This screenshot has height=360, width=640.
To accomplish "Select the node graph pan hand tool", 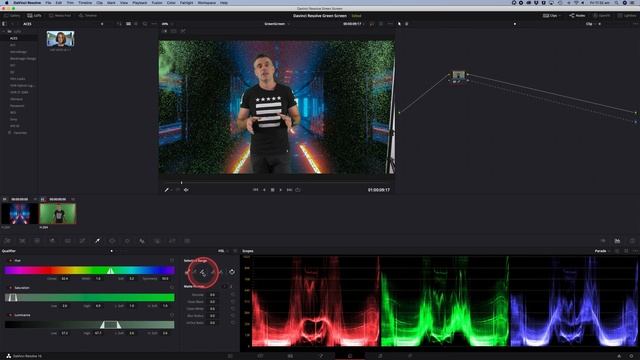I will pyautogui.click(x=406, y=24).
